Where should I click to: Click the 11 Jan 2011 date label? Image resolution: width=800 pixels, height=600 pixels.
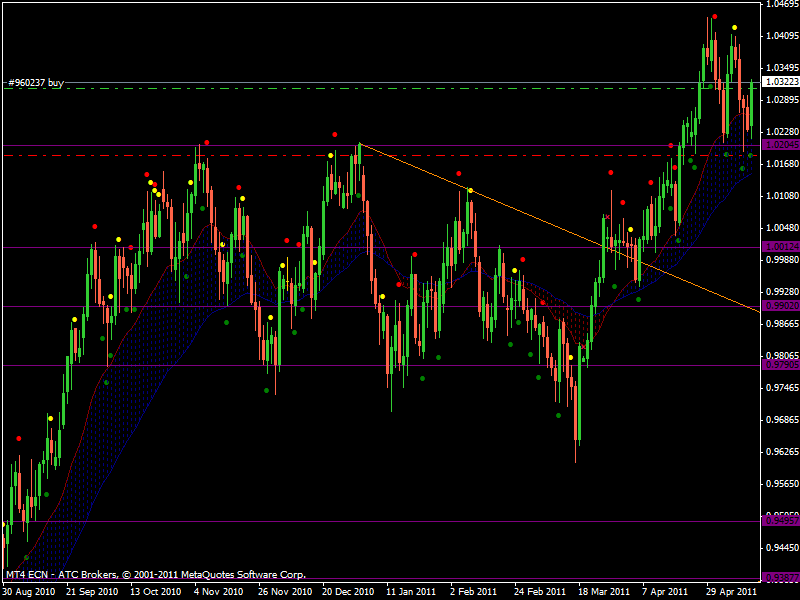[x=411, y=592]
